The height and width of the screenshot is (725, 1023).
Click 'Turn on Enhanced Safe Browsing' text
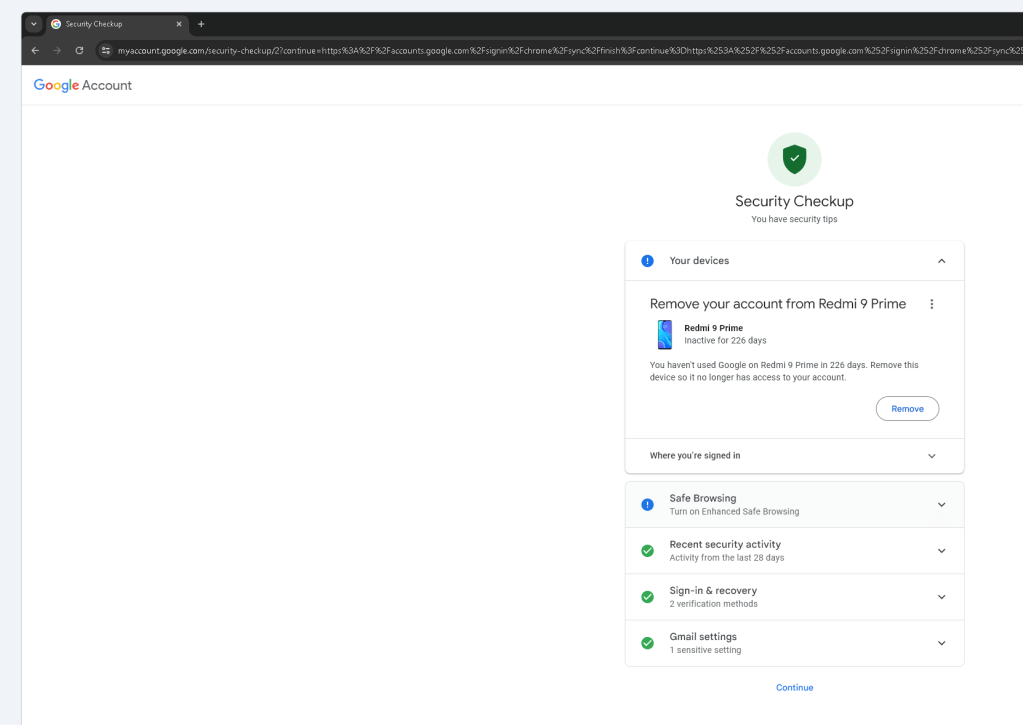tap(734, 512)
